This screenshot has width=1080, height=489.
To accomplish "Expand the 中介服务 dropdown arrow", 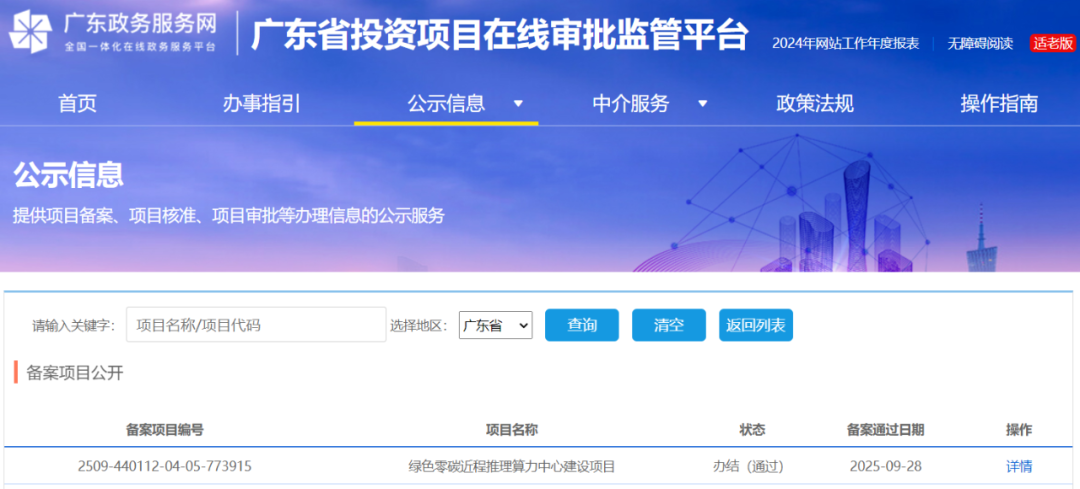I will tap(703, 104).
